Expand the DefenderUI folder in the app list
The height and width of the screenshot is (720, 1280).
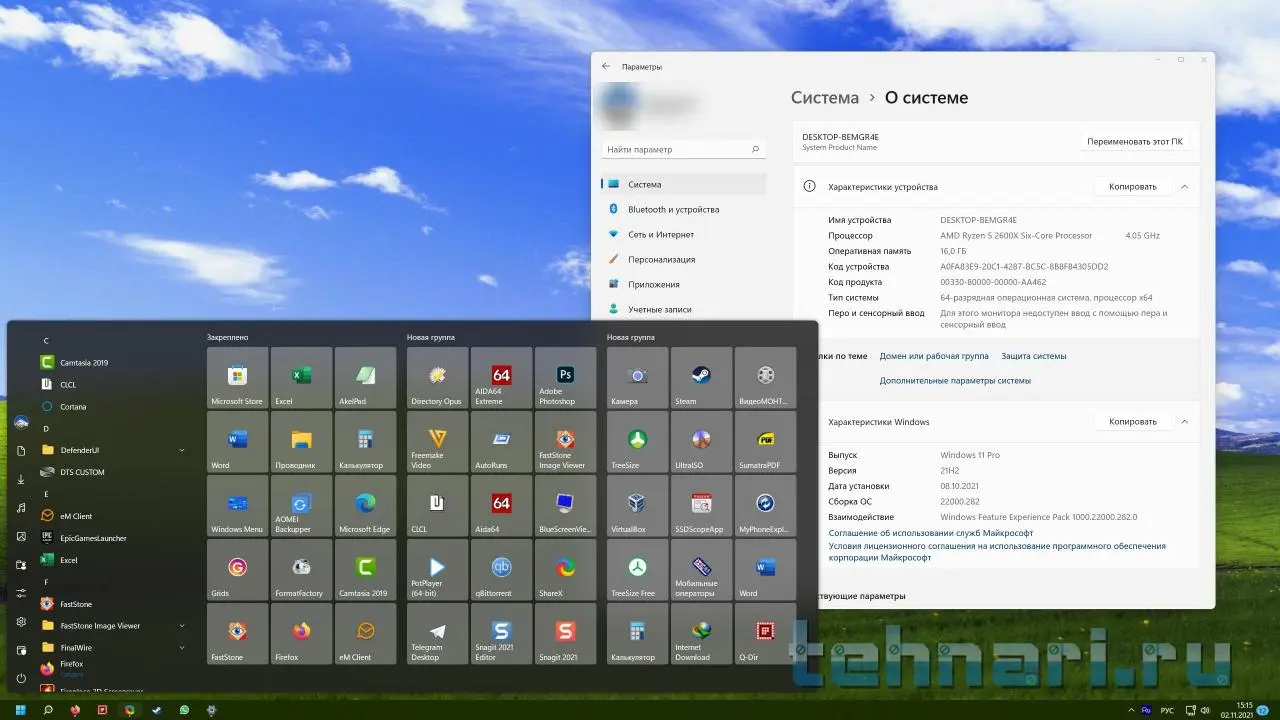click(181, 450)
